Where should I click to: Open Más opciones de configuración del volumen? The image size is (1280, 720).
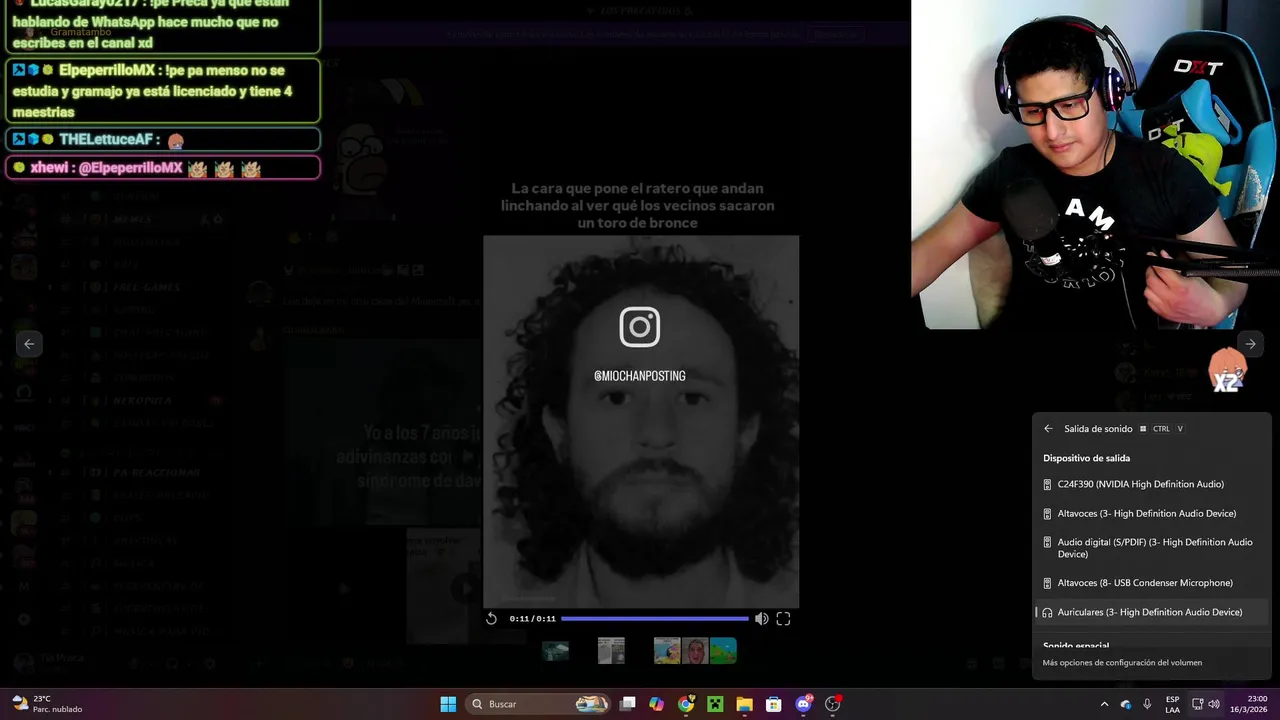tap(1122, 662)
